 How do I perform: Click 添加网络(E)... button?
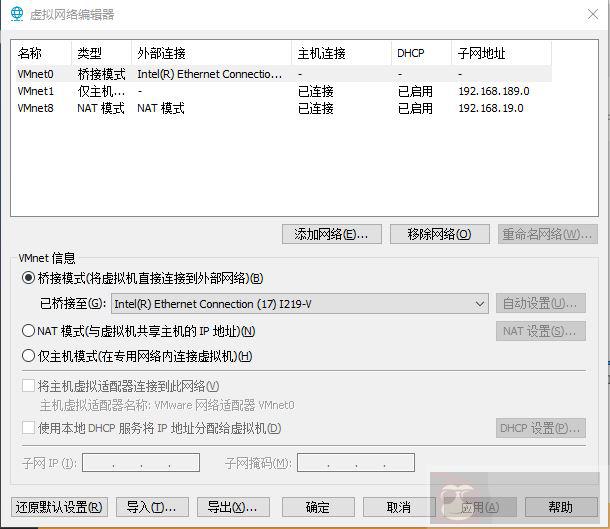[331, 234]
